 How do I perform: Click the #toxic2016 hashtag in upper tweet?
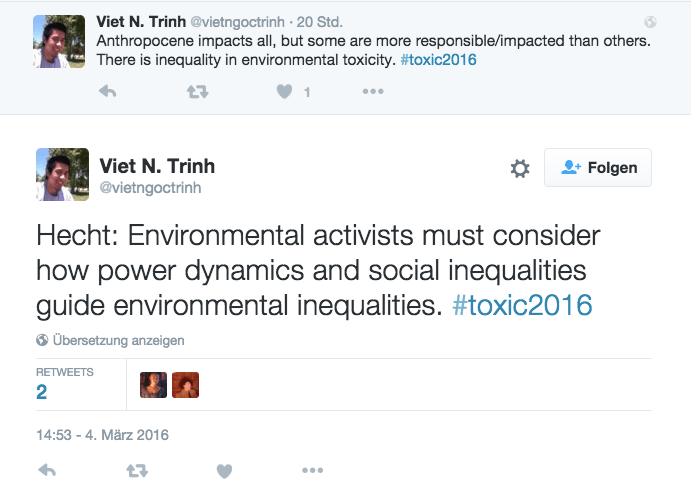pos(439,59)
